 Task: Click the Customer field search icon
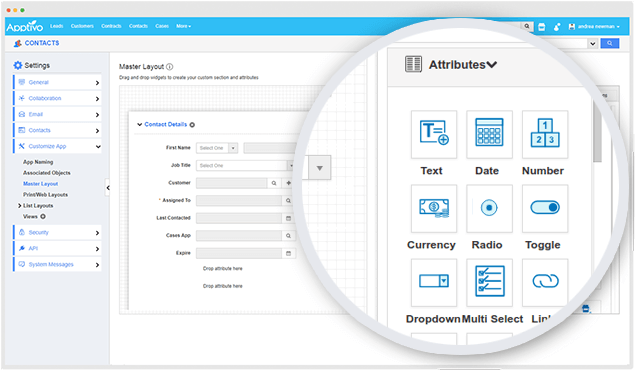tap(274, 183)
